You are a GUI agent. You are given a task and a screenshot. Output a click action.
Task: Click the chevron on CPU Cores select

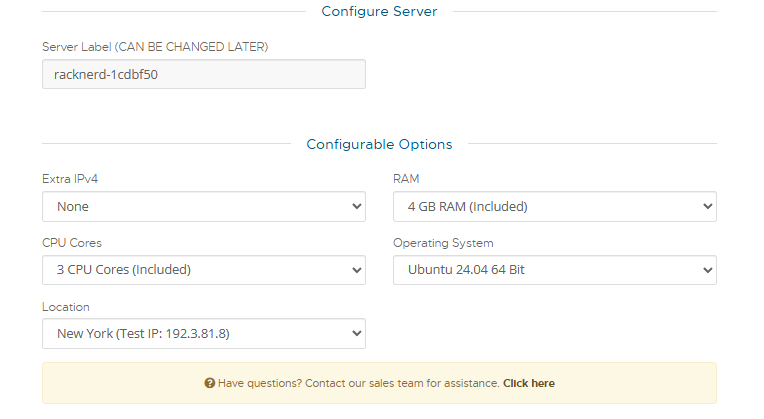(357, 270)
